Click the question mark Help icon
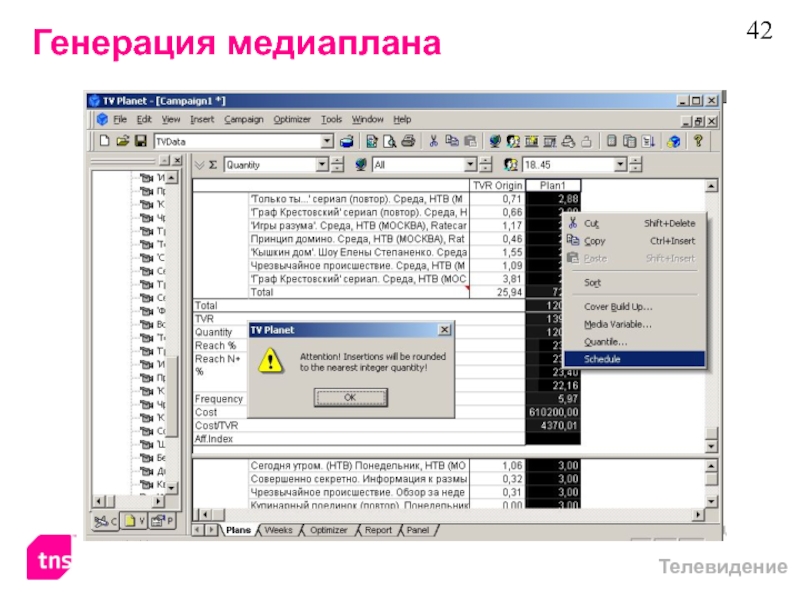The width and height of the screenshot is (800, 600). (698, 141)
